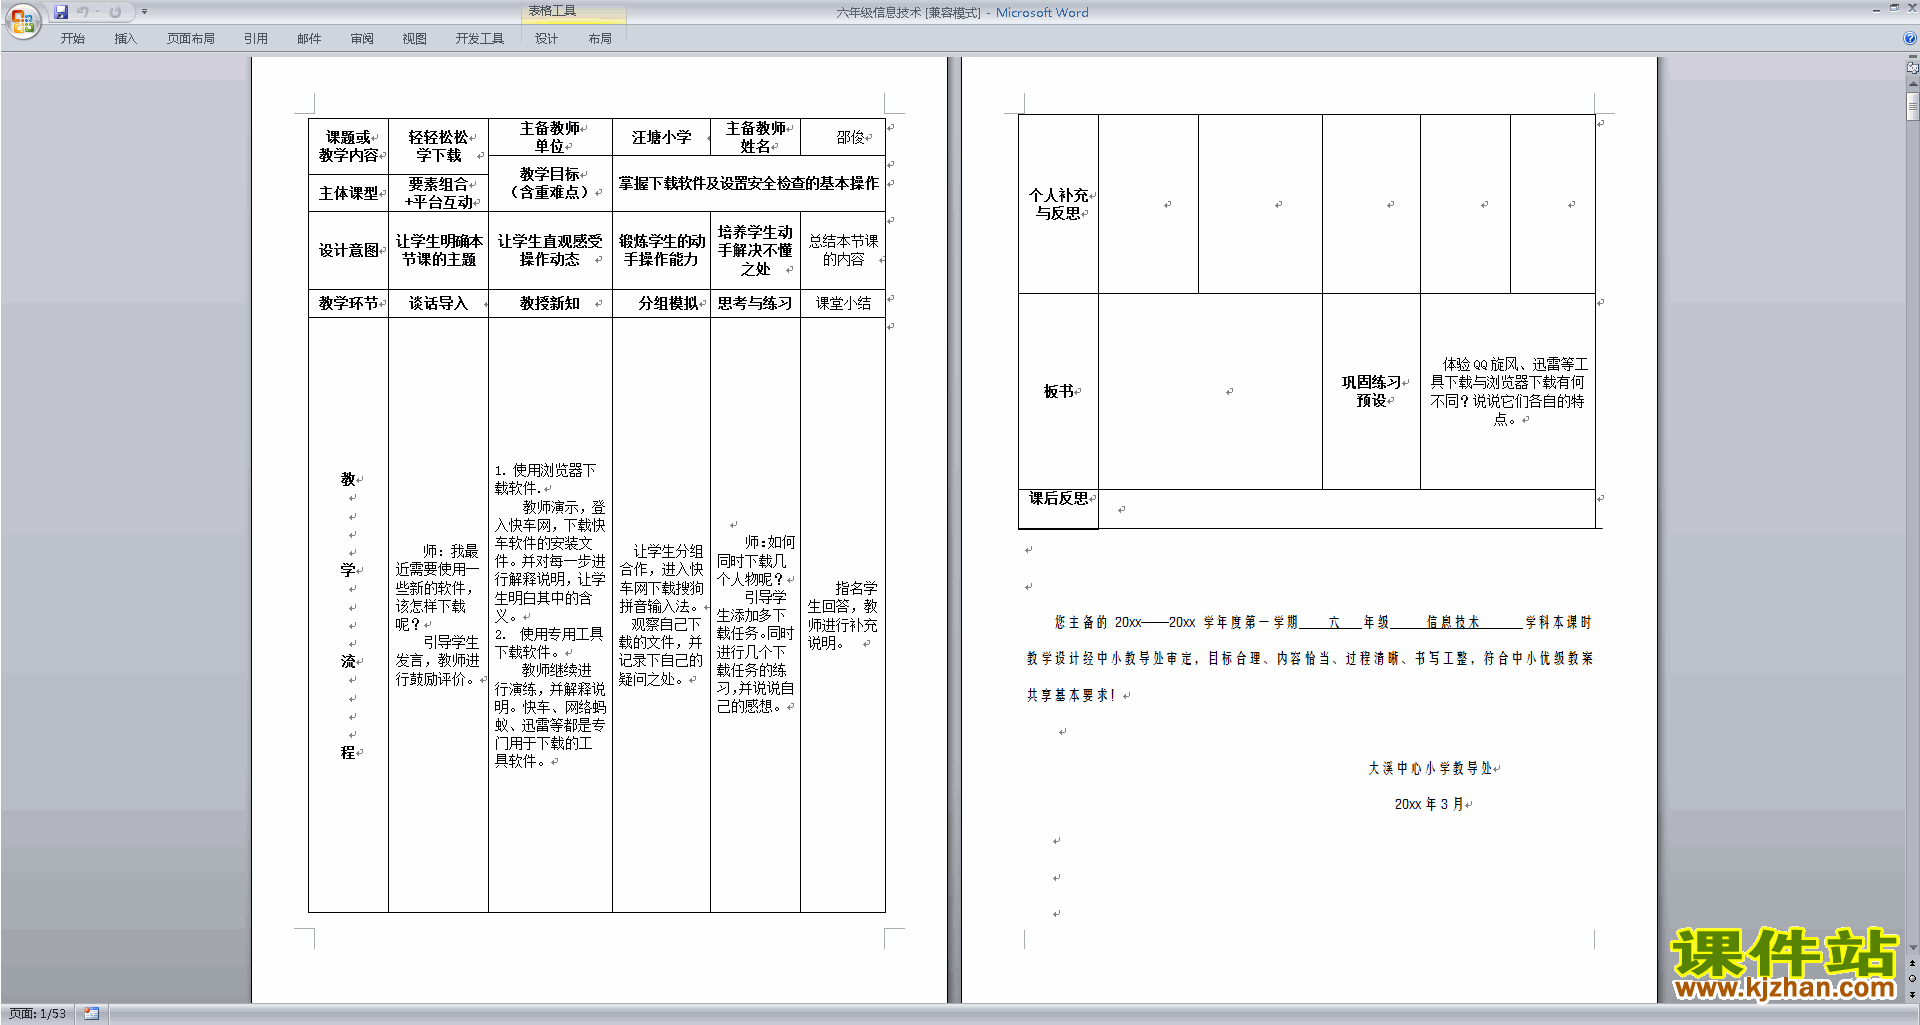Open the 开始 ribbon tab

pos(72,38)
